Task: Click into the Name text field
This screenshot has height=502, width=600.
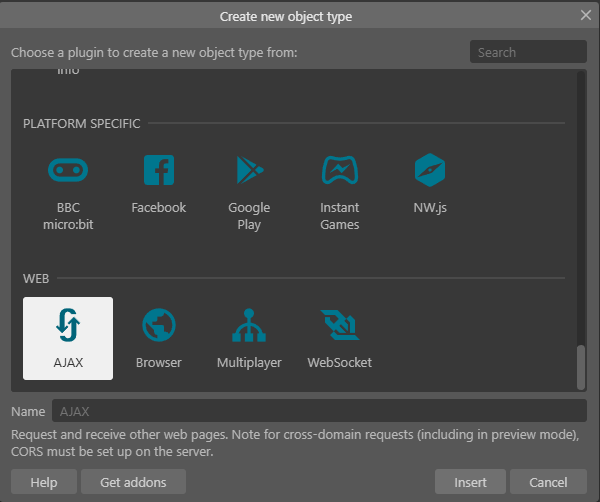Action: [x=320, y=411]
